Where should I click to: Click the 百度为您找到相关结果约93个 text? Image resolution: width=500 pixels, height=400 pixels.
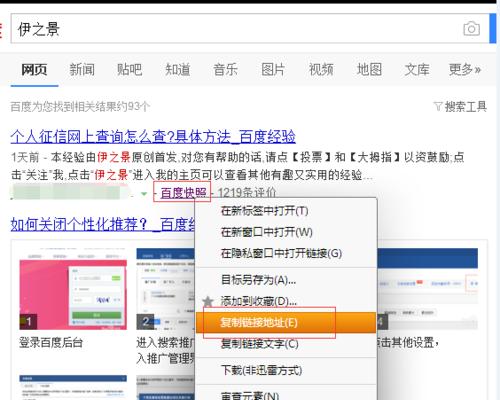point(80,107)
